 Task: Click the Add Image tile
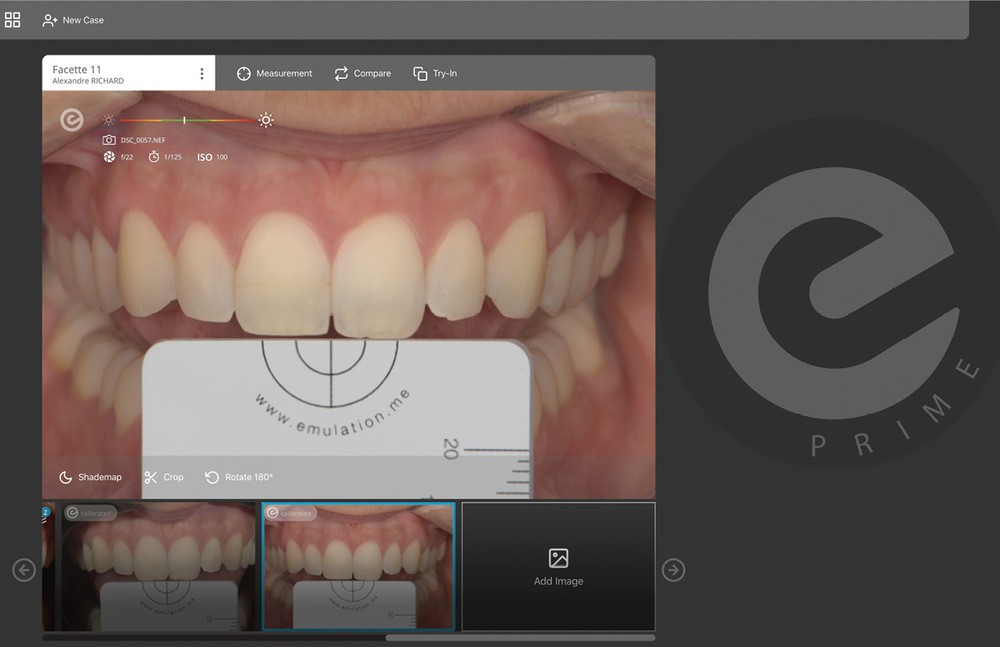(558, 566)
